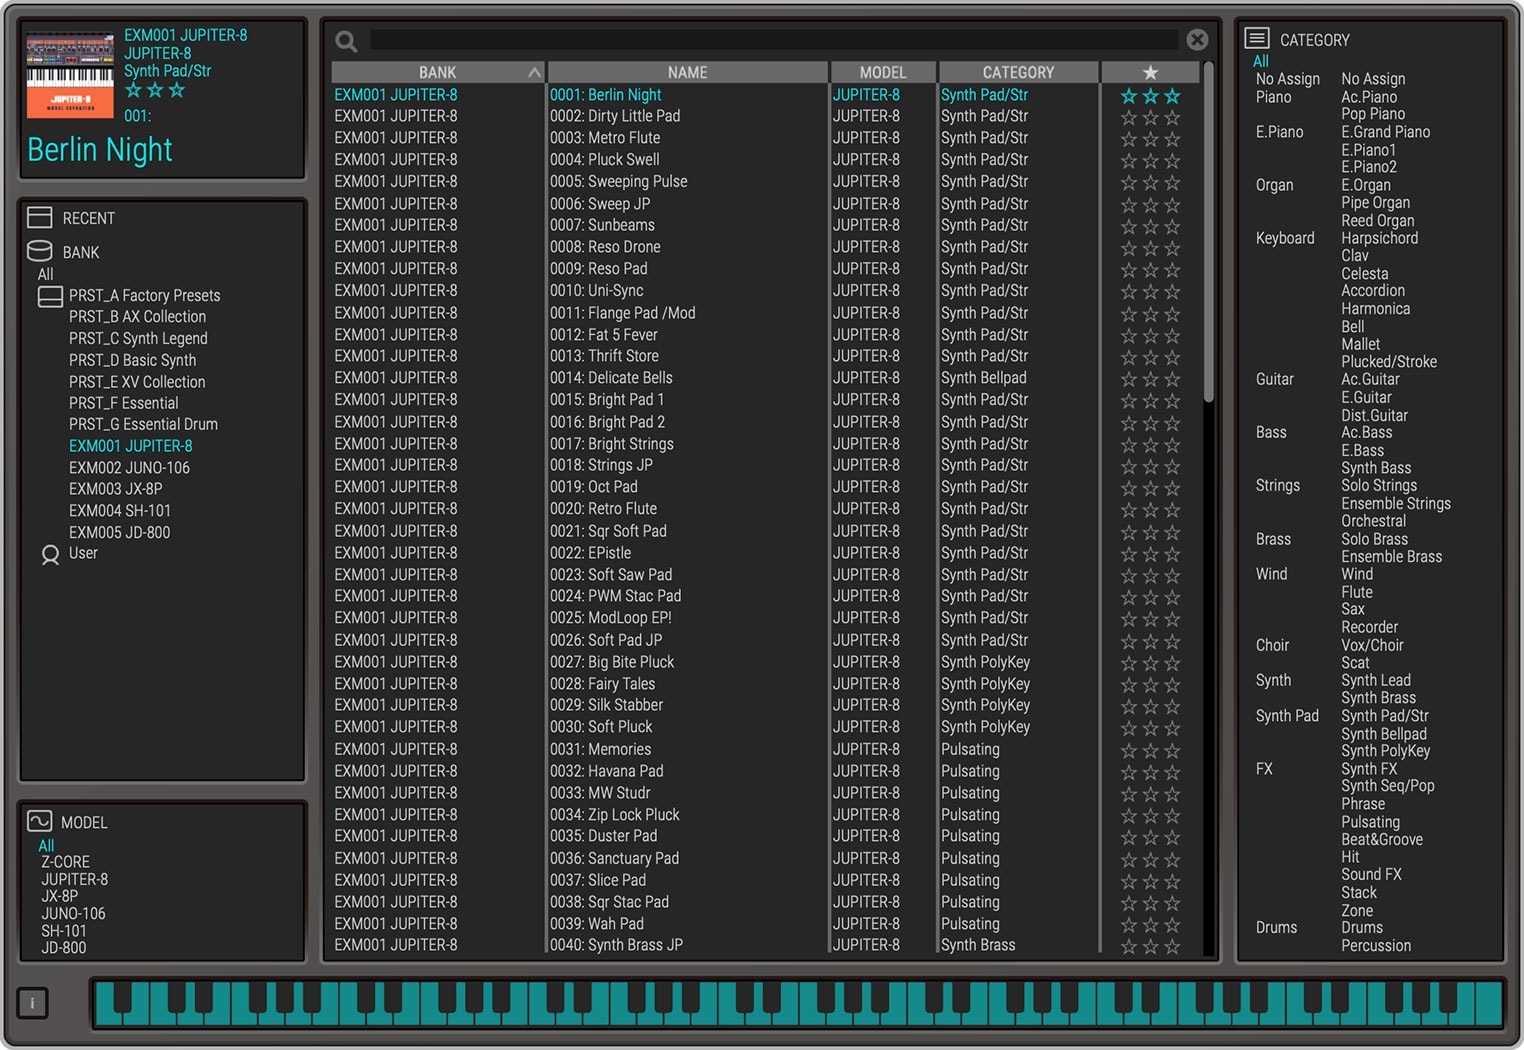This screenshot has height=1050, width=1524.
Task: Filter category by Dist.Guitar
Action: [x=1374, y=415]
